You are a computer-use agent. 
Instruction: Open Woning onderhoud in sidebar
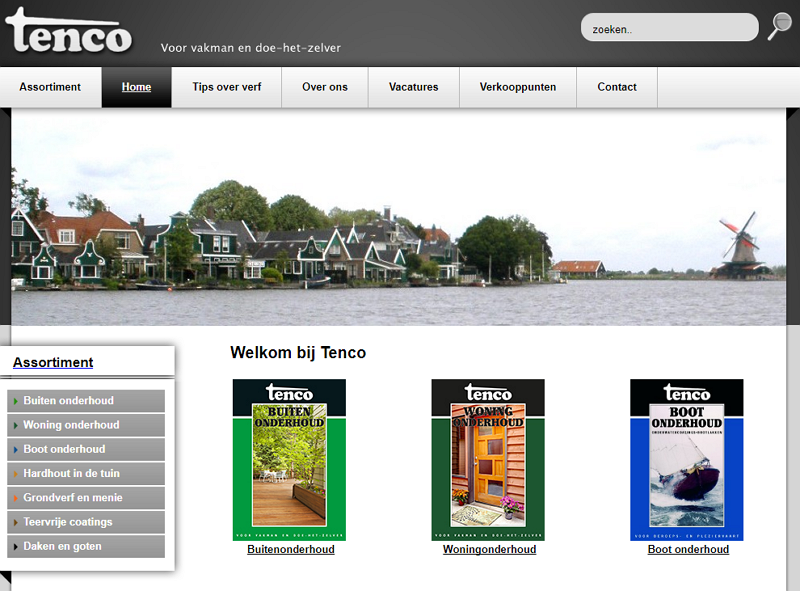[86, 425]
